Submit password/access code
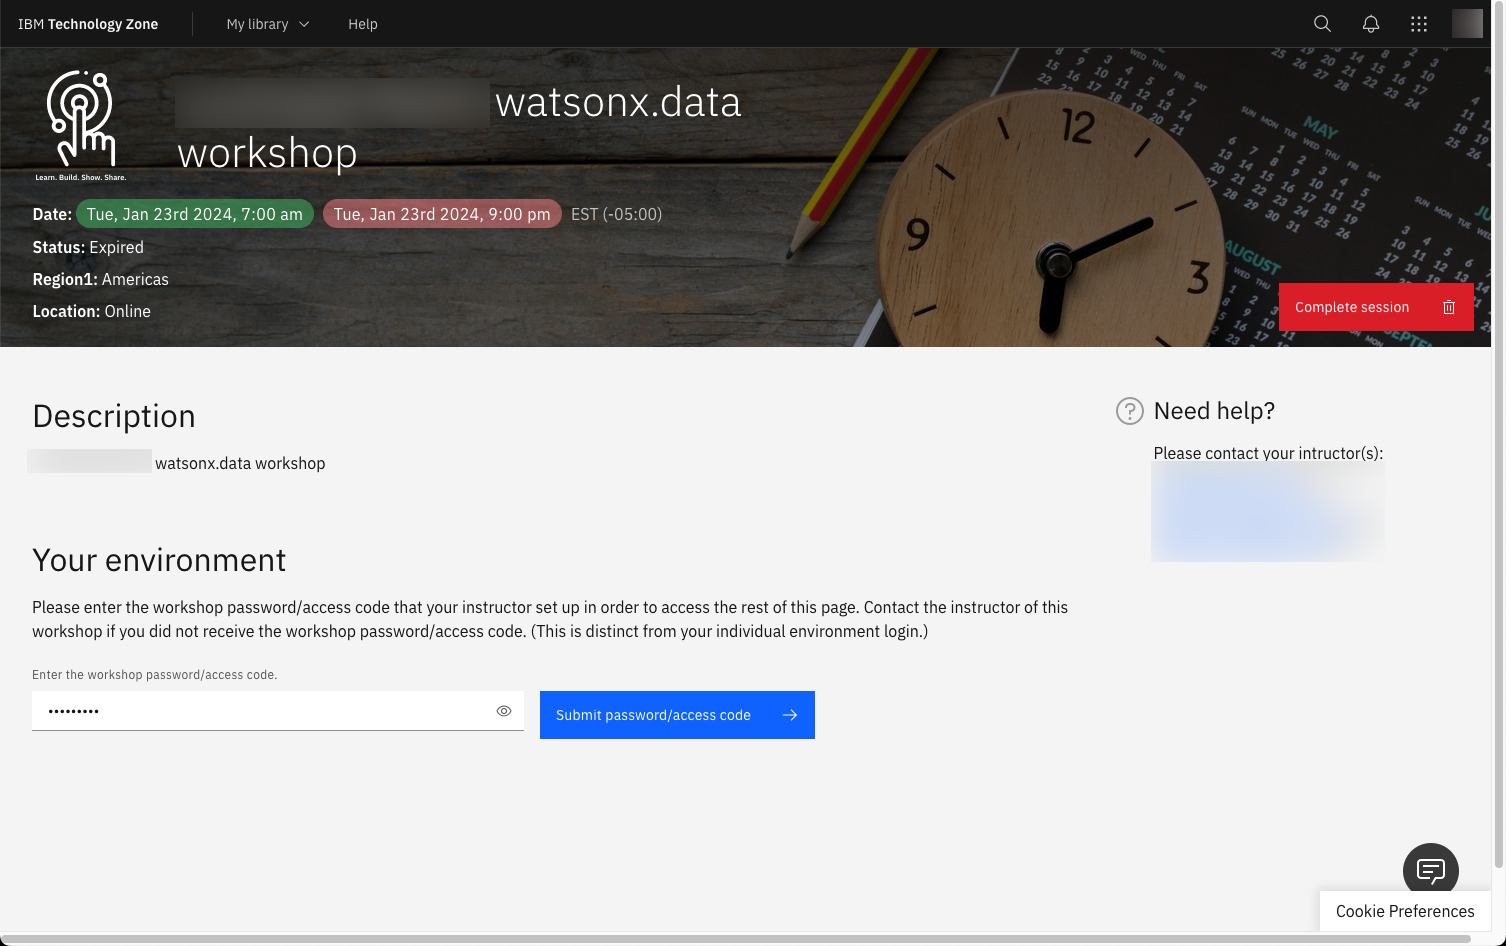Image resolution: width=1506 pixels, height=946 pixels. [x=677, y=715]
